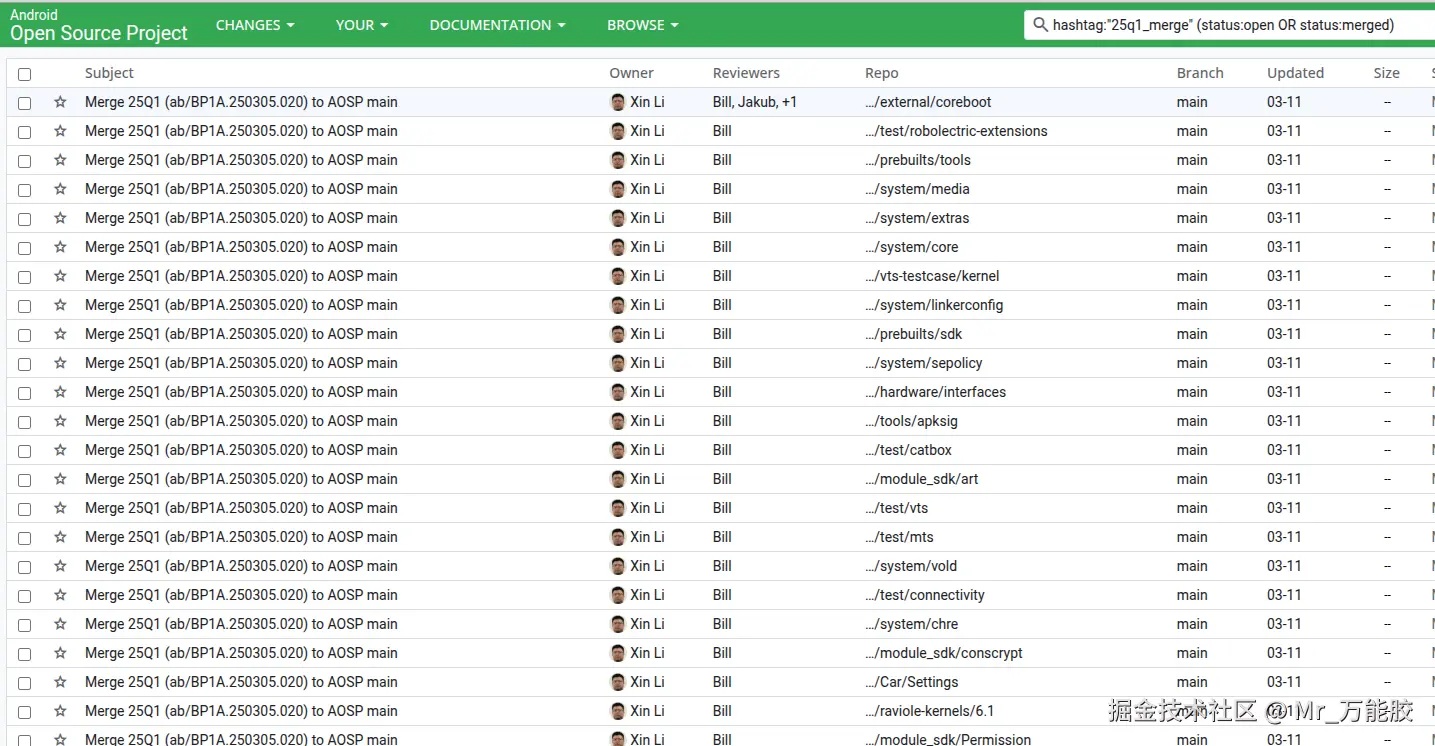This screenshot has height=746, width=1435.
Task: Click reviewers Bill, Jakub, +1
Action: click(755, 102)
